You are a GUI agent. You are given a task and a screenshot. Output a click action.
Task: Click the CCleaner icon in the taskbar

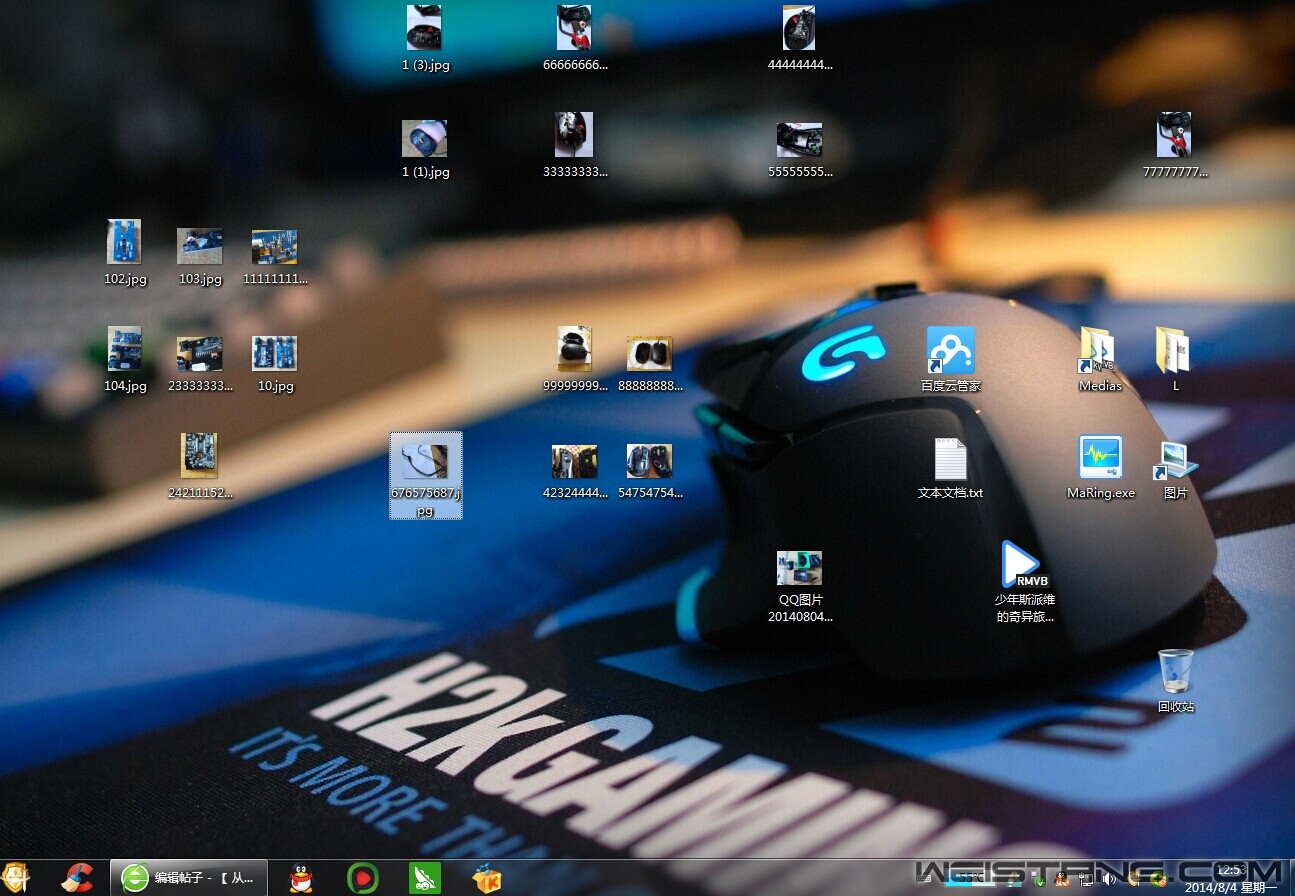[x=77, y=878]
